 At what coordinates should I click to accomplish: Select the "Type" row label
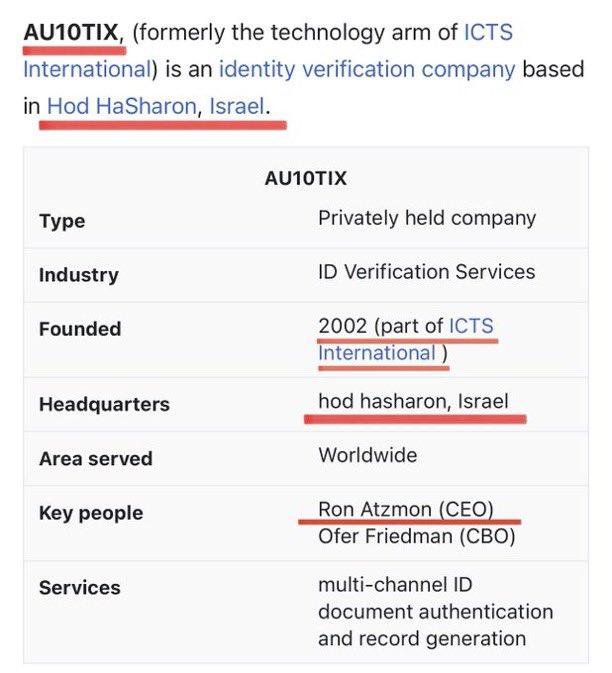(62, 221)
